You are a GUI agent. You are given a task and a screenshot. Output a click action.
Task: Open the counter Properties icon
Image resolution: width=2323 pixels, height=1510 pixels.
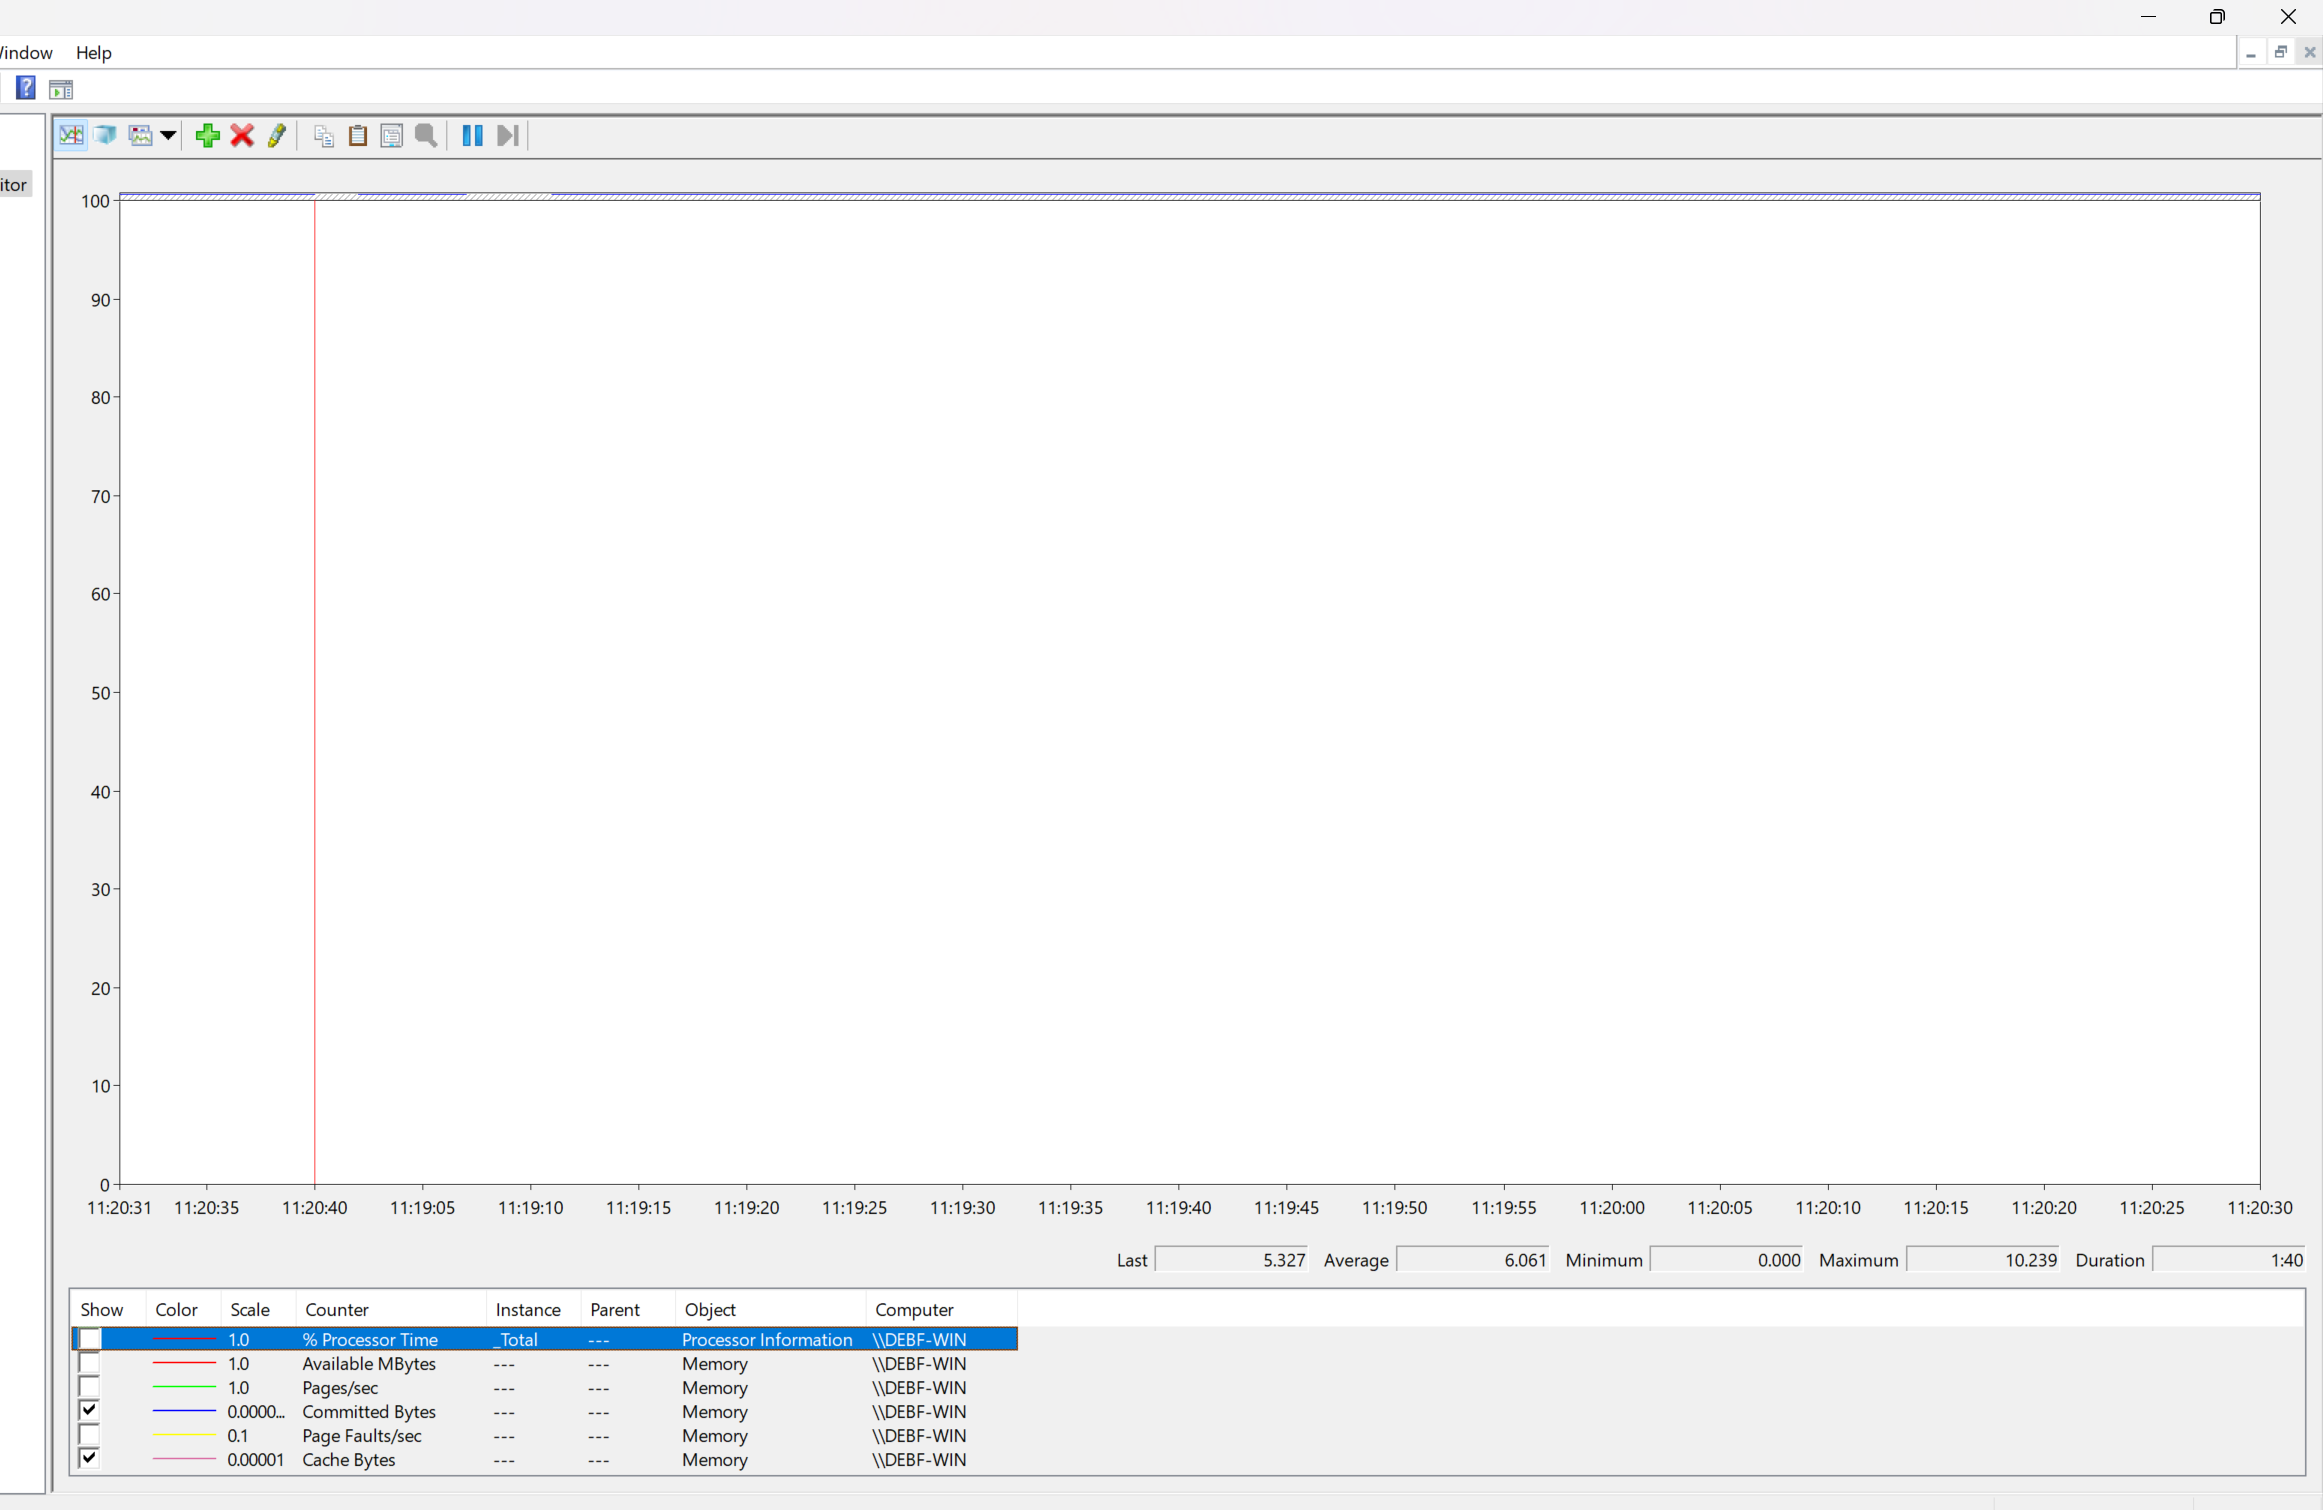391,136
